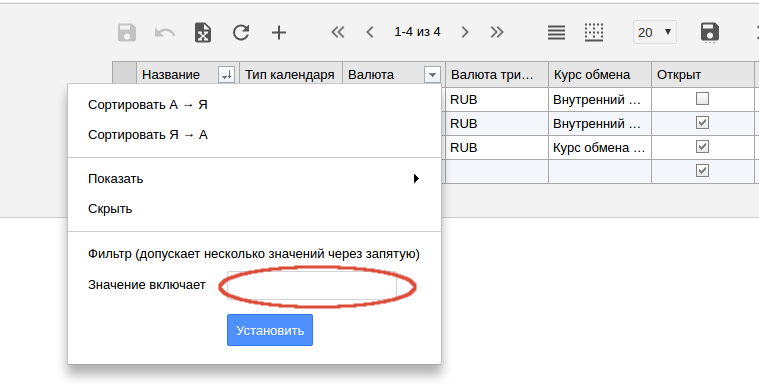The image size is (759, 391).
Task: Go to next page arrow
Action: [465, 32]
